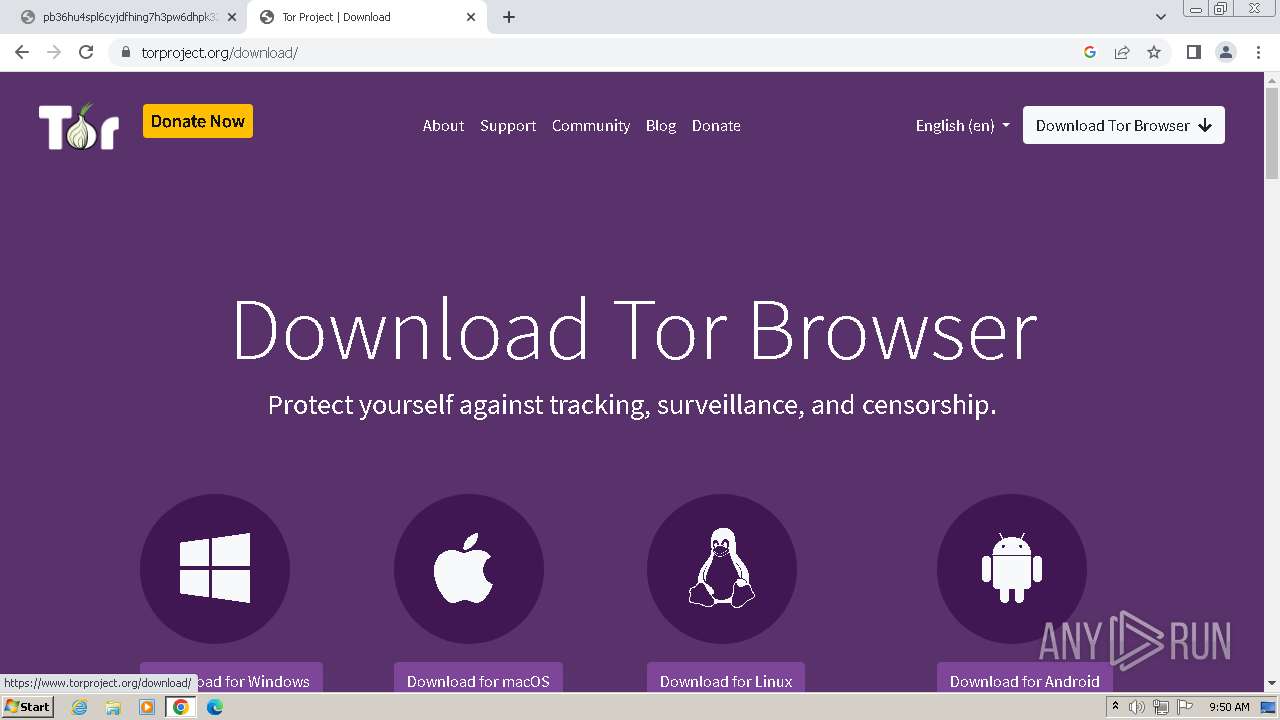Screen dimensions: 1280x720
Task: Open the media player taskbar icon
Action: 147,707
